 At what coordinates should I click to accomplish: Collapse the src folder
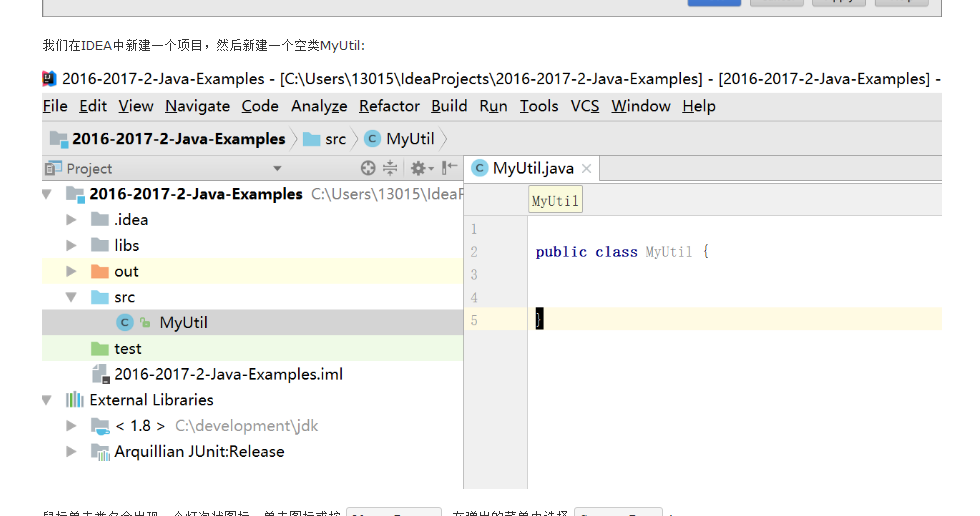[x=71, y=297]
